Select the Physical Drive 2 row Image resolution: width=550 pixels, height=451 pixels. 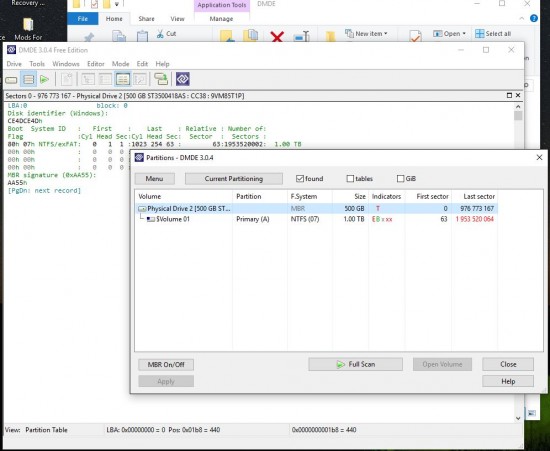click(x=316, y=208)
